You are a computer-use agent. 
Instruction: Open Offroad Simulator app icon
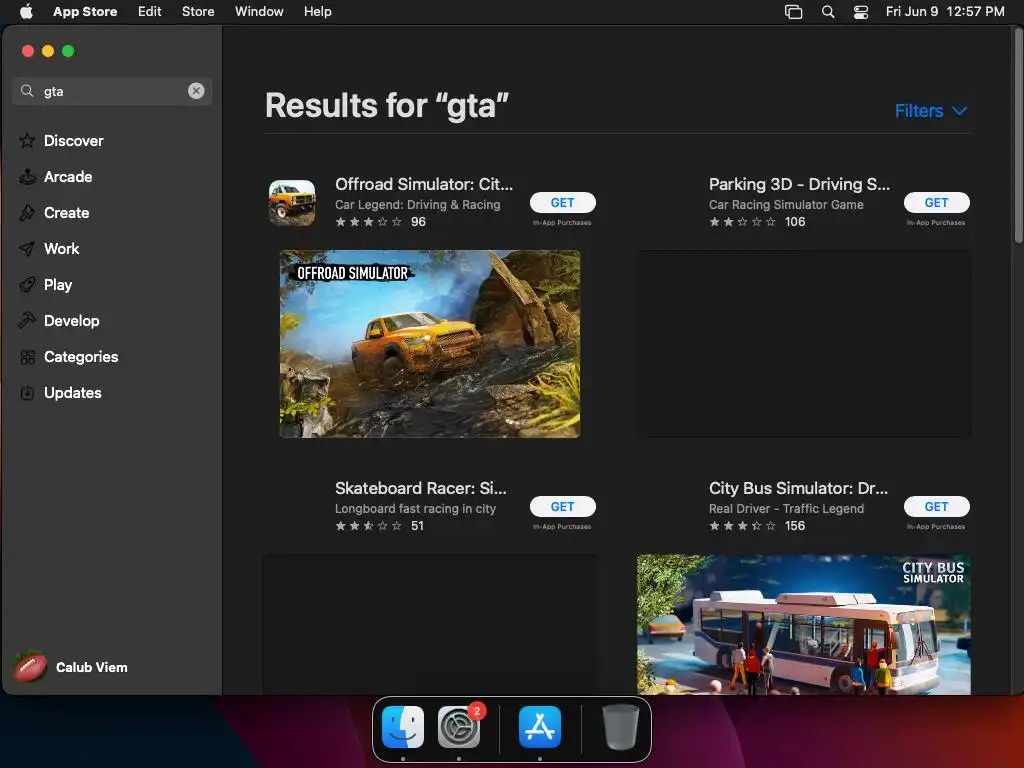pos(292,202)
